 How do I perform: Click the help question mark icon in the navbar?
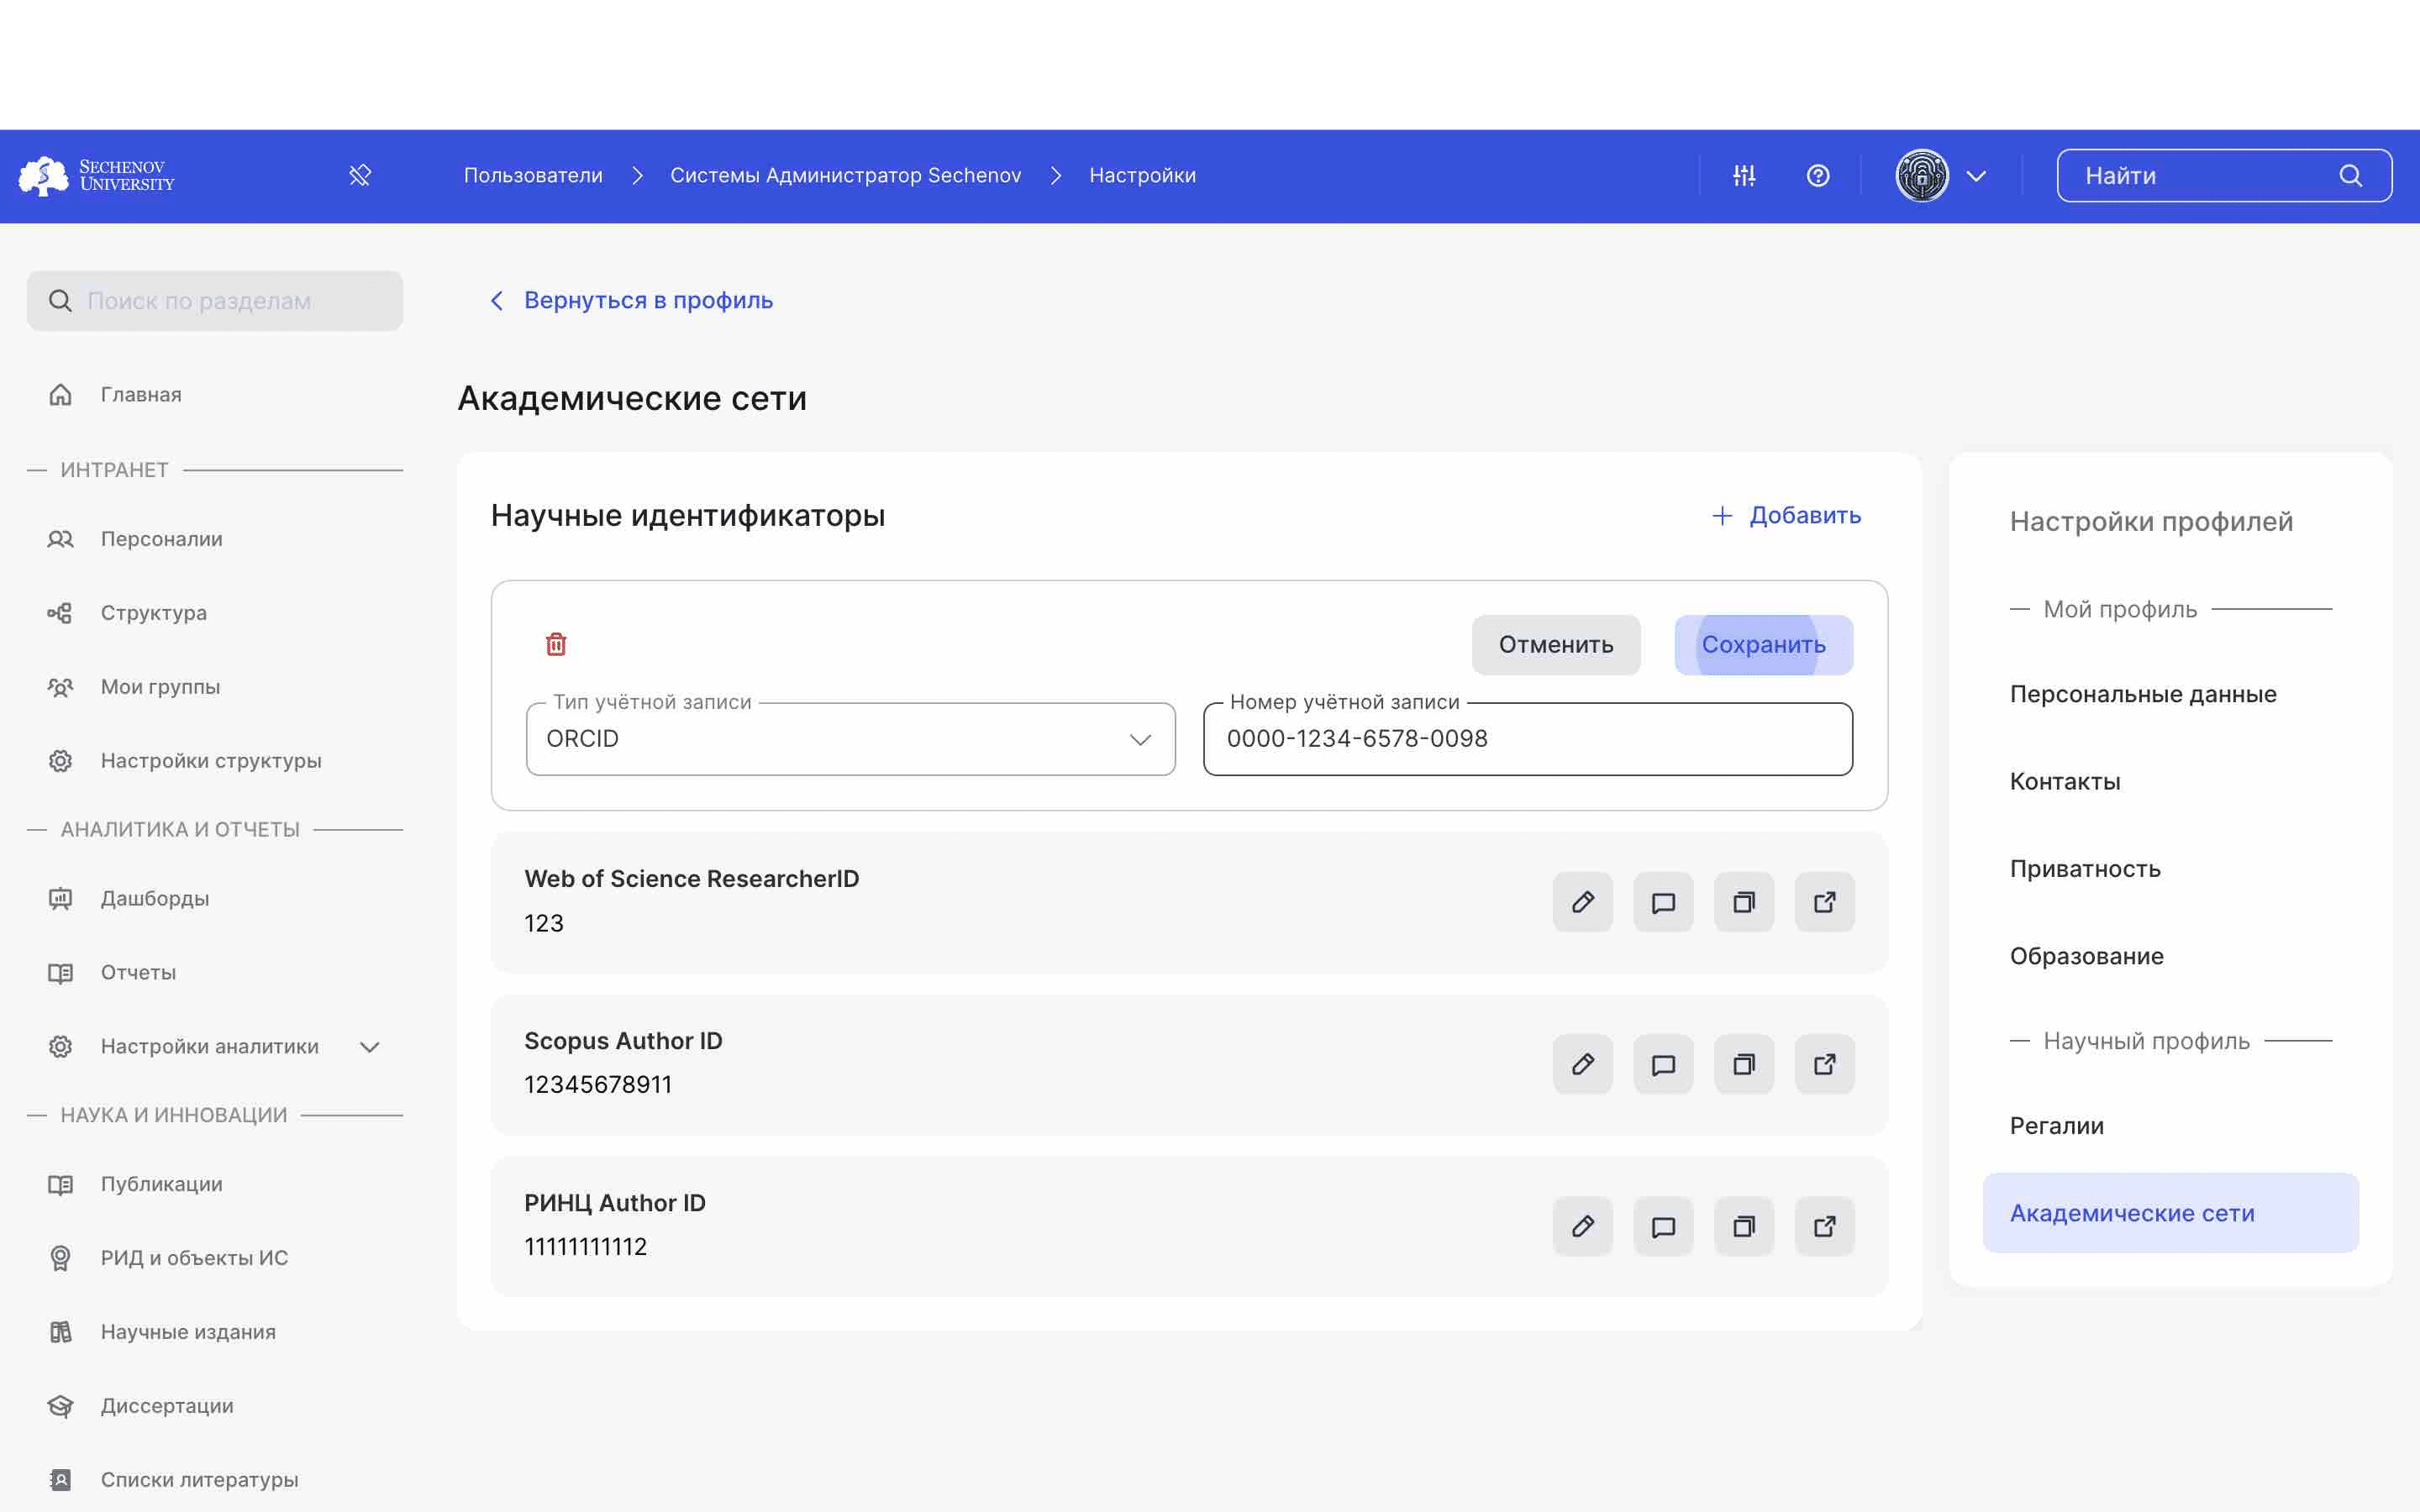(1818, 176)
